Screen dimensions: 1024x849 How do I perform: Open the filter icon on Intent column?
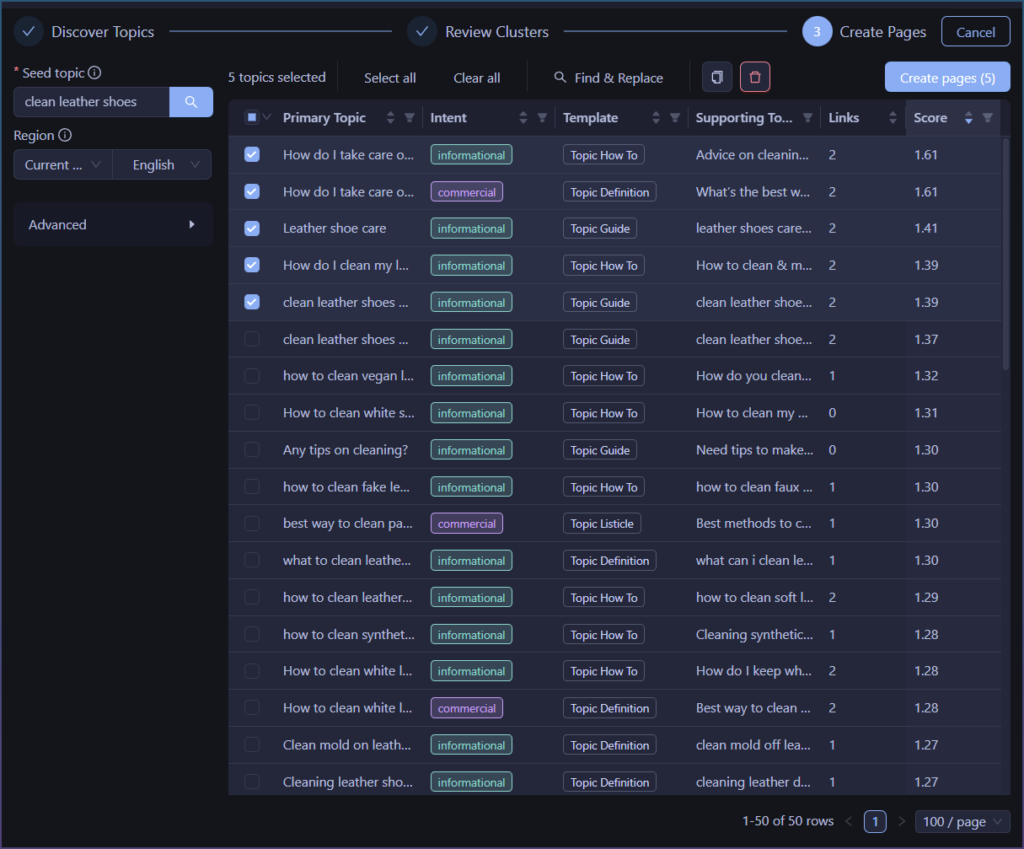point(542,118)
